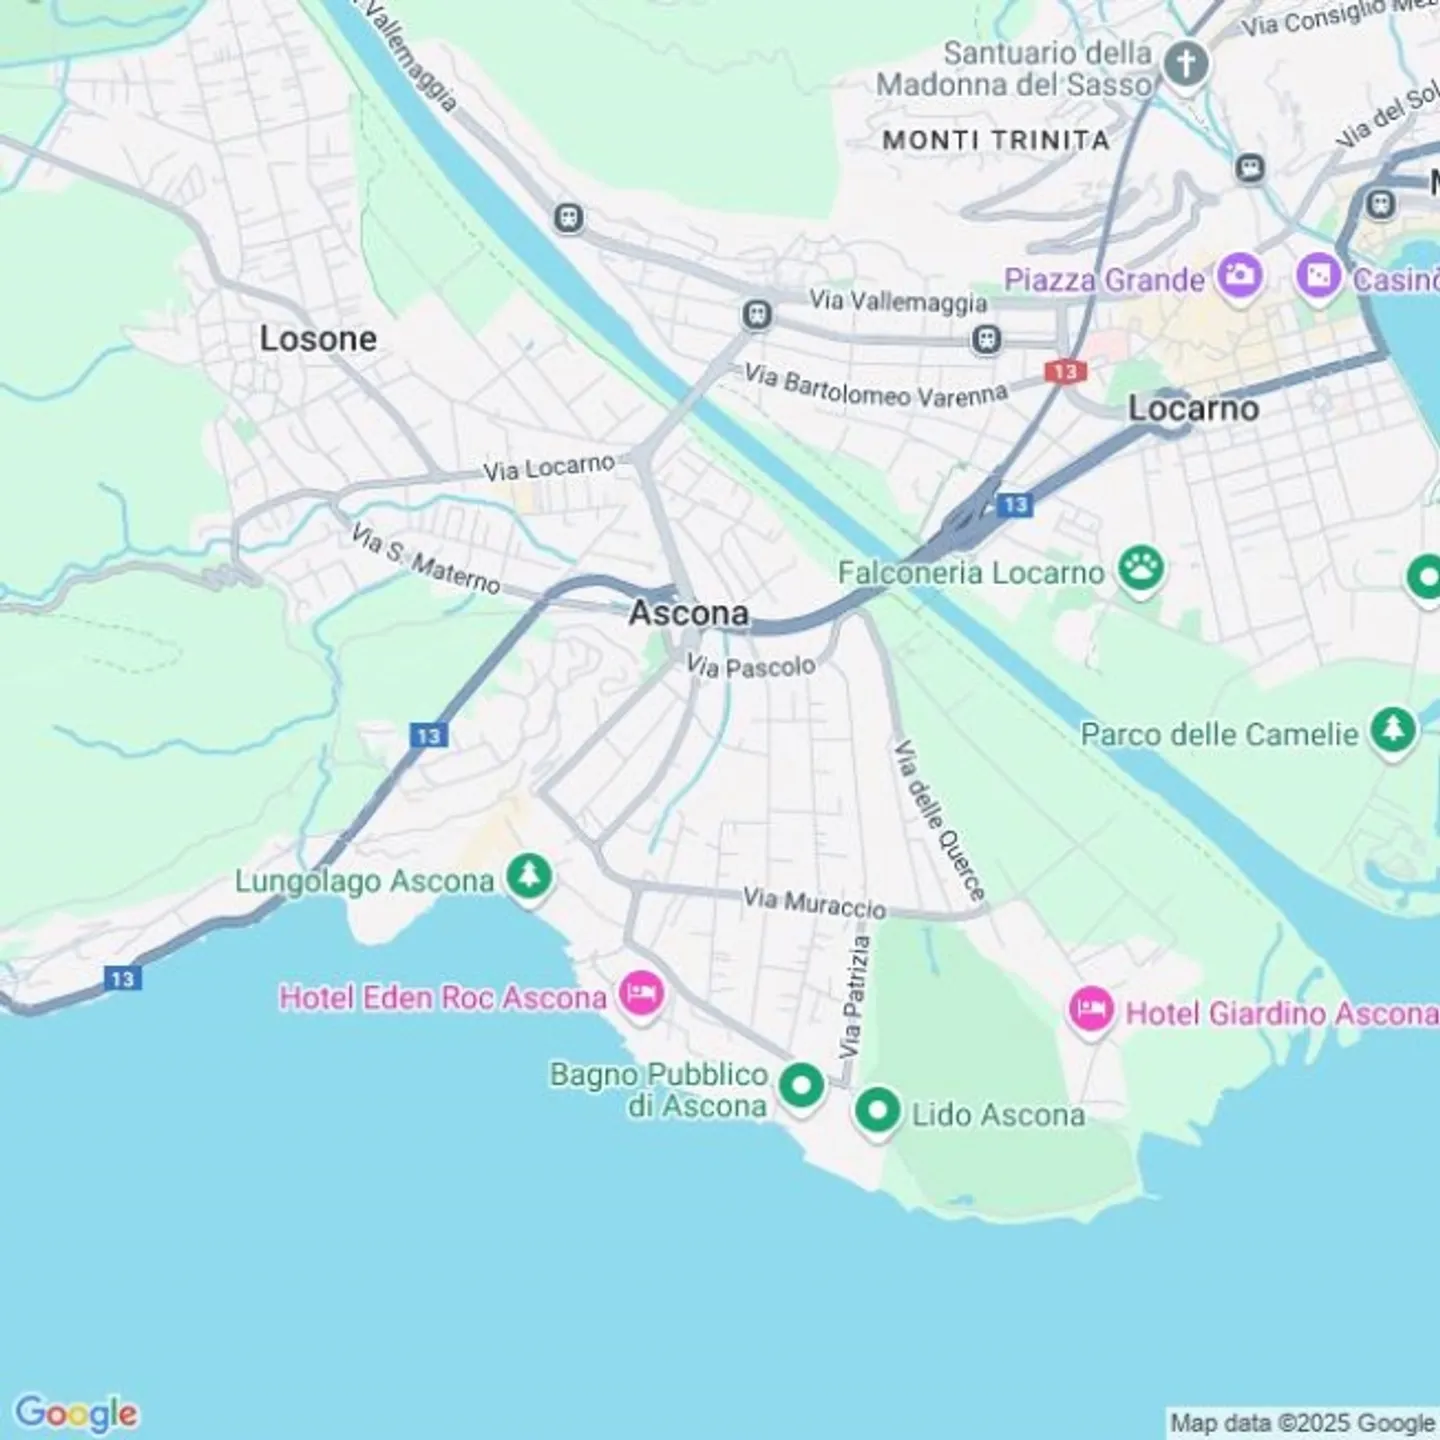Select the Piazza Grande camera pin
Screen dimensions: 1440x1440
tap(1240, 275)
